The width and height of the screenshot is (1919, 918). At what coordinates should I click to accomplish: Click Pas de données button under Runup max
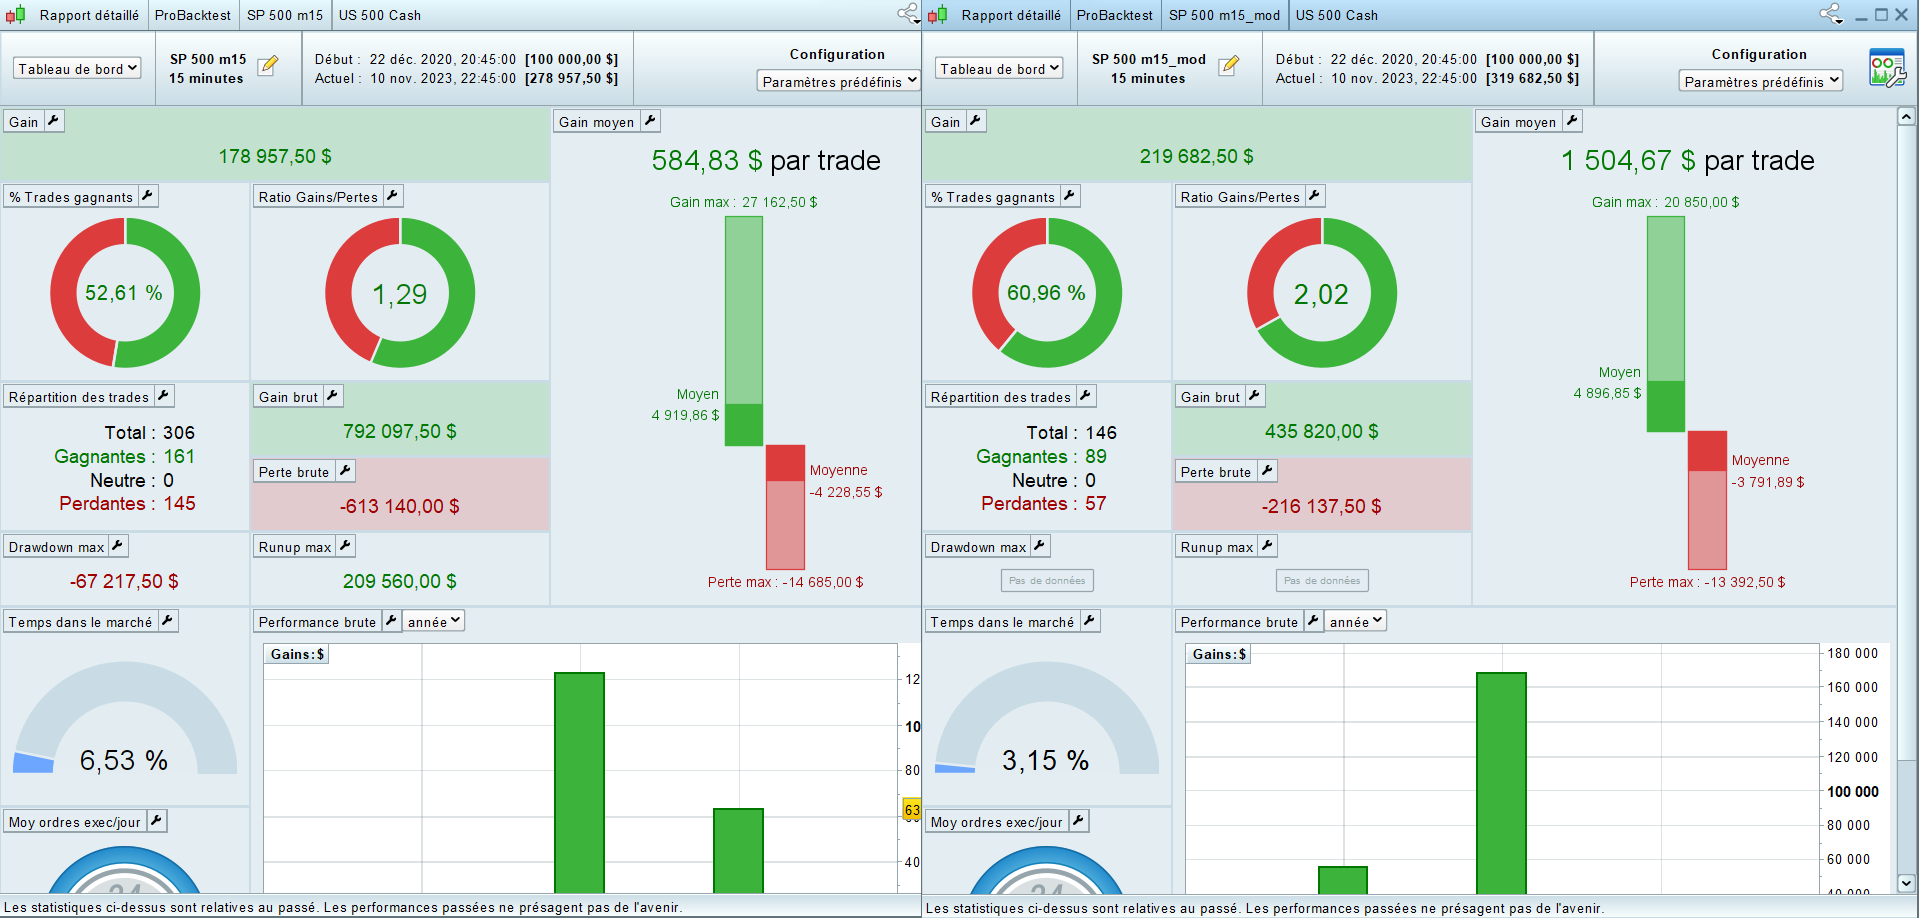1322,580
